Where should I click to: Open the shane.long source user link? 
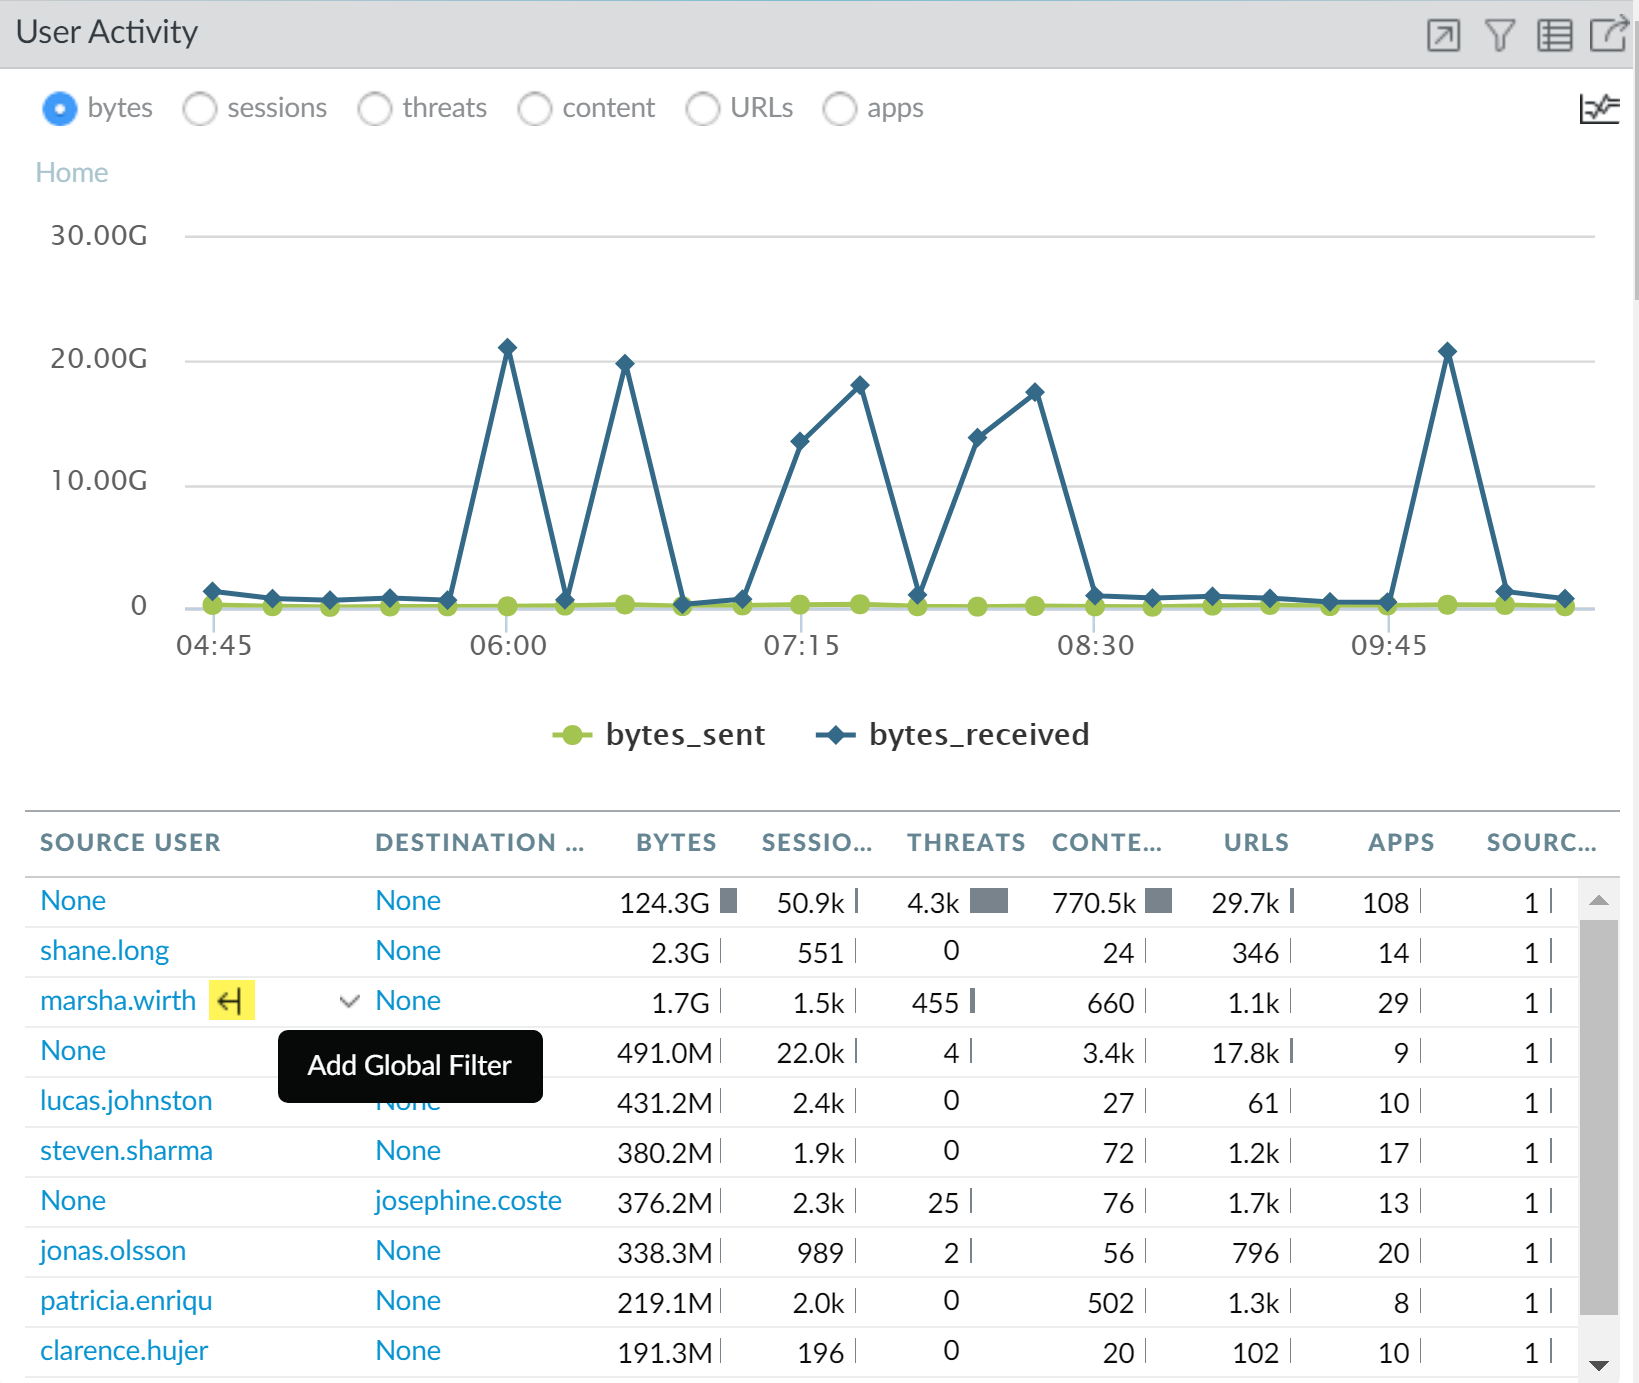point(104,951)
